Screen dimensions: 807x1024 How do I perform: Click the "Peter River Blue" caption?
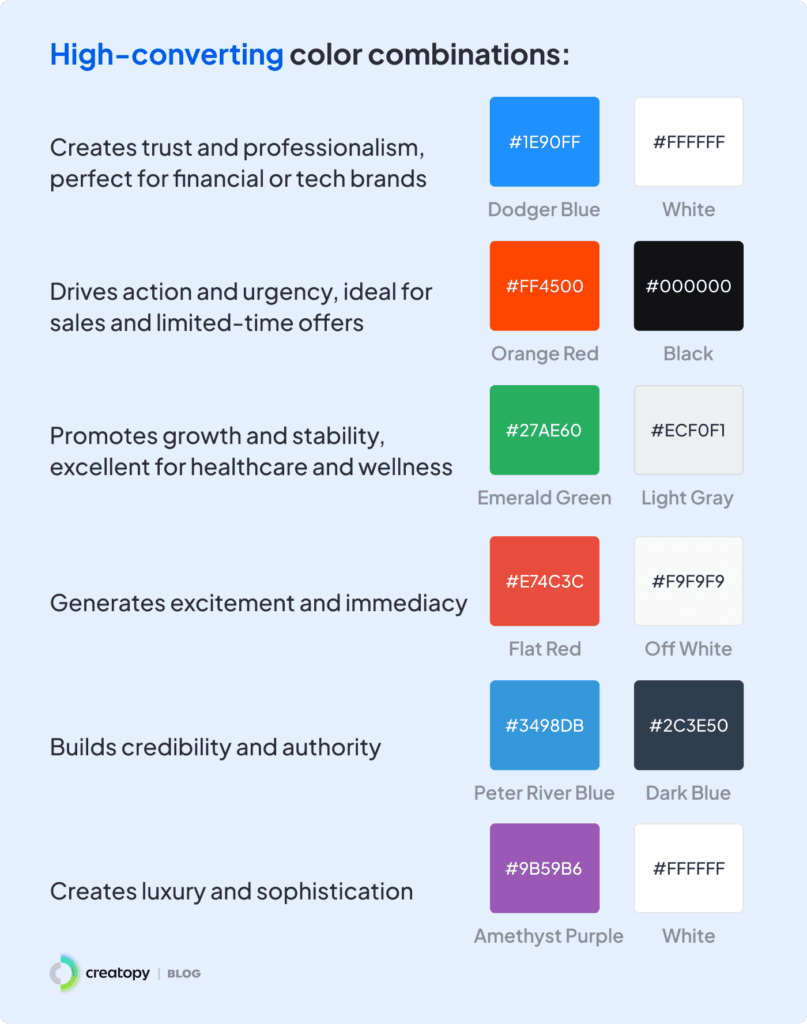544,793
